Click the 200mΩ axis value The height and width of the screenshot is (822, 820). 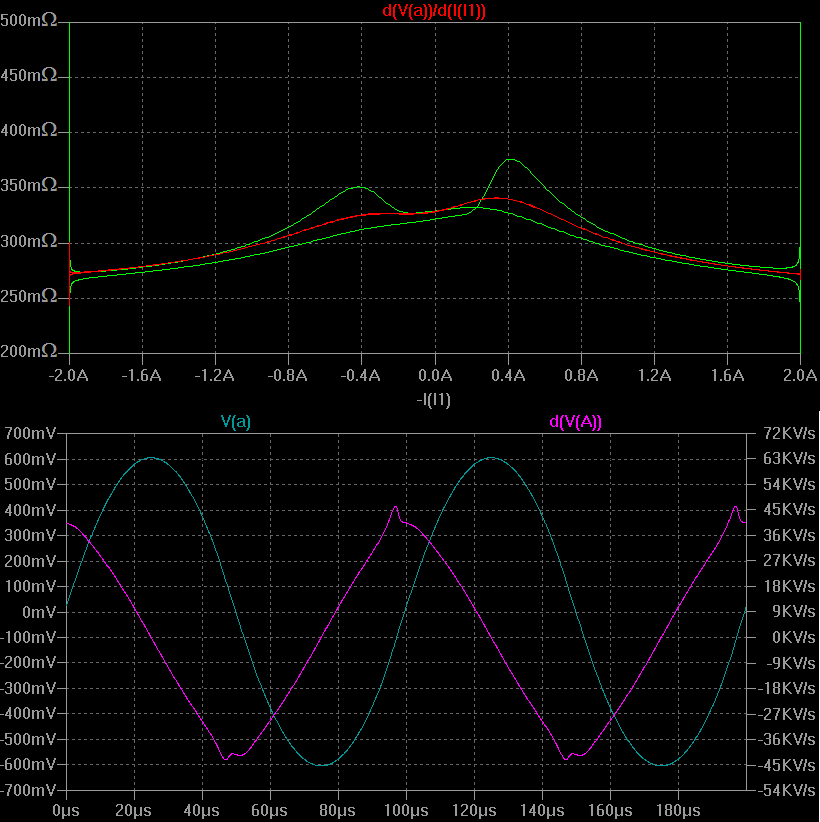(x=28, y=351)
